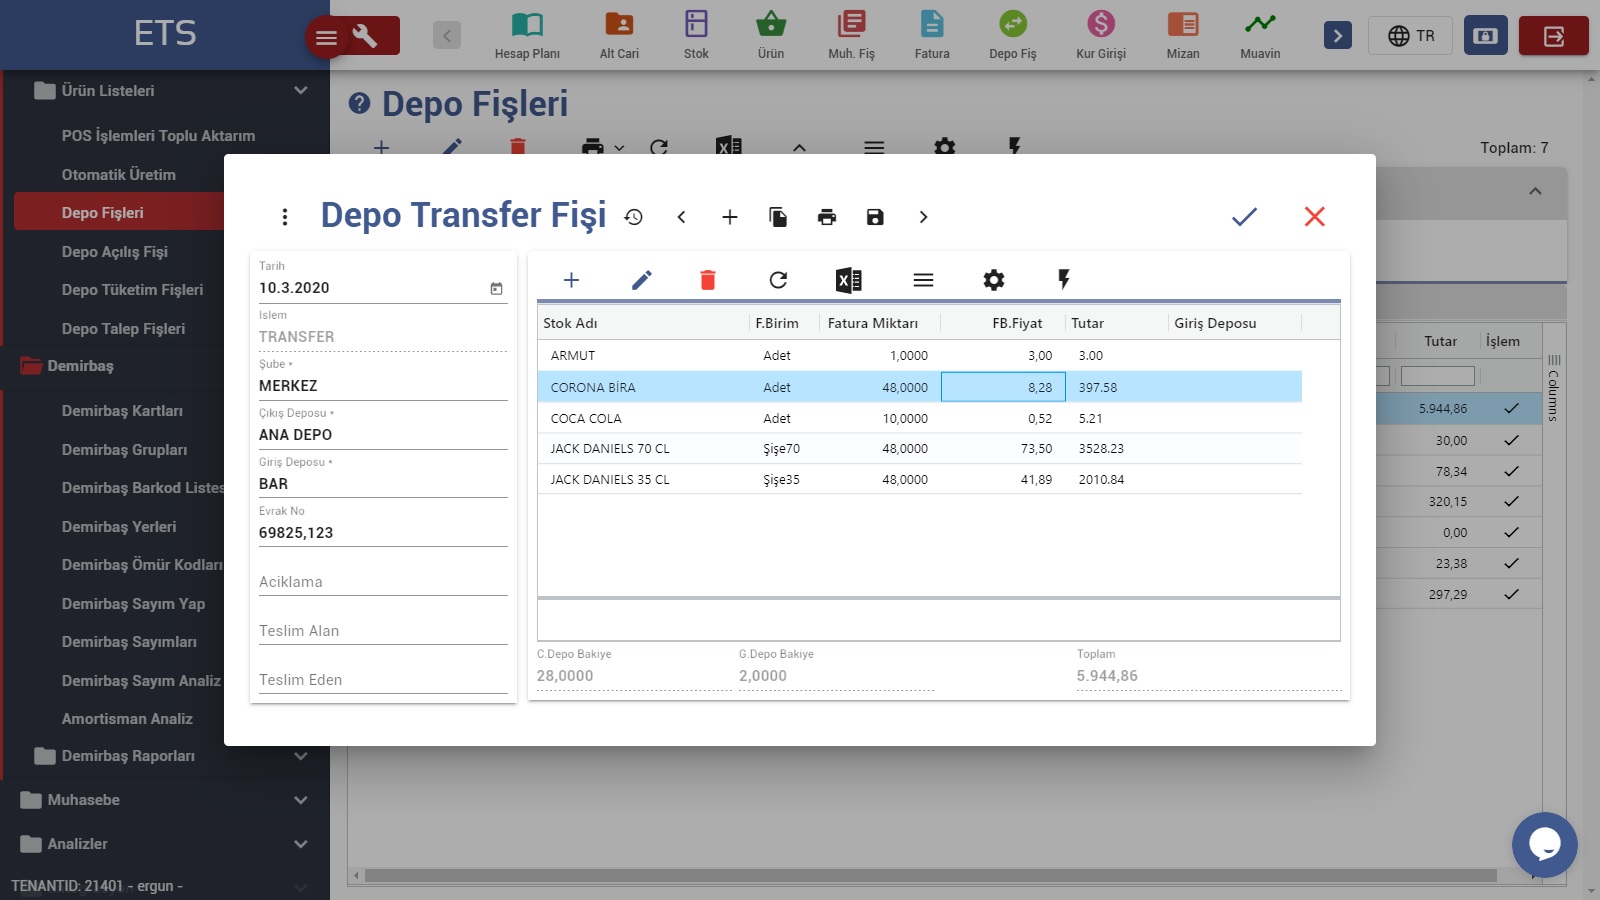
Task: Copy the current transfer document
Action: tap(778, 217)
